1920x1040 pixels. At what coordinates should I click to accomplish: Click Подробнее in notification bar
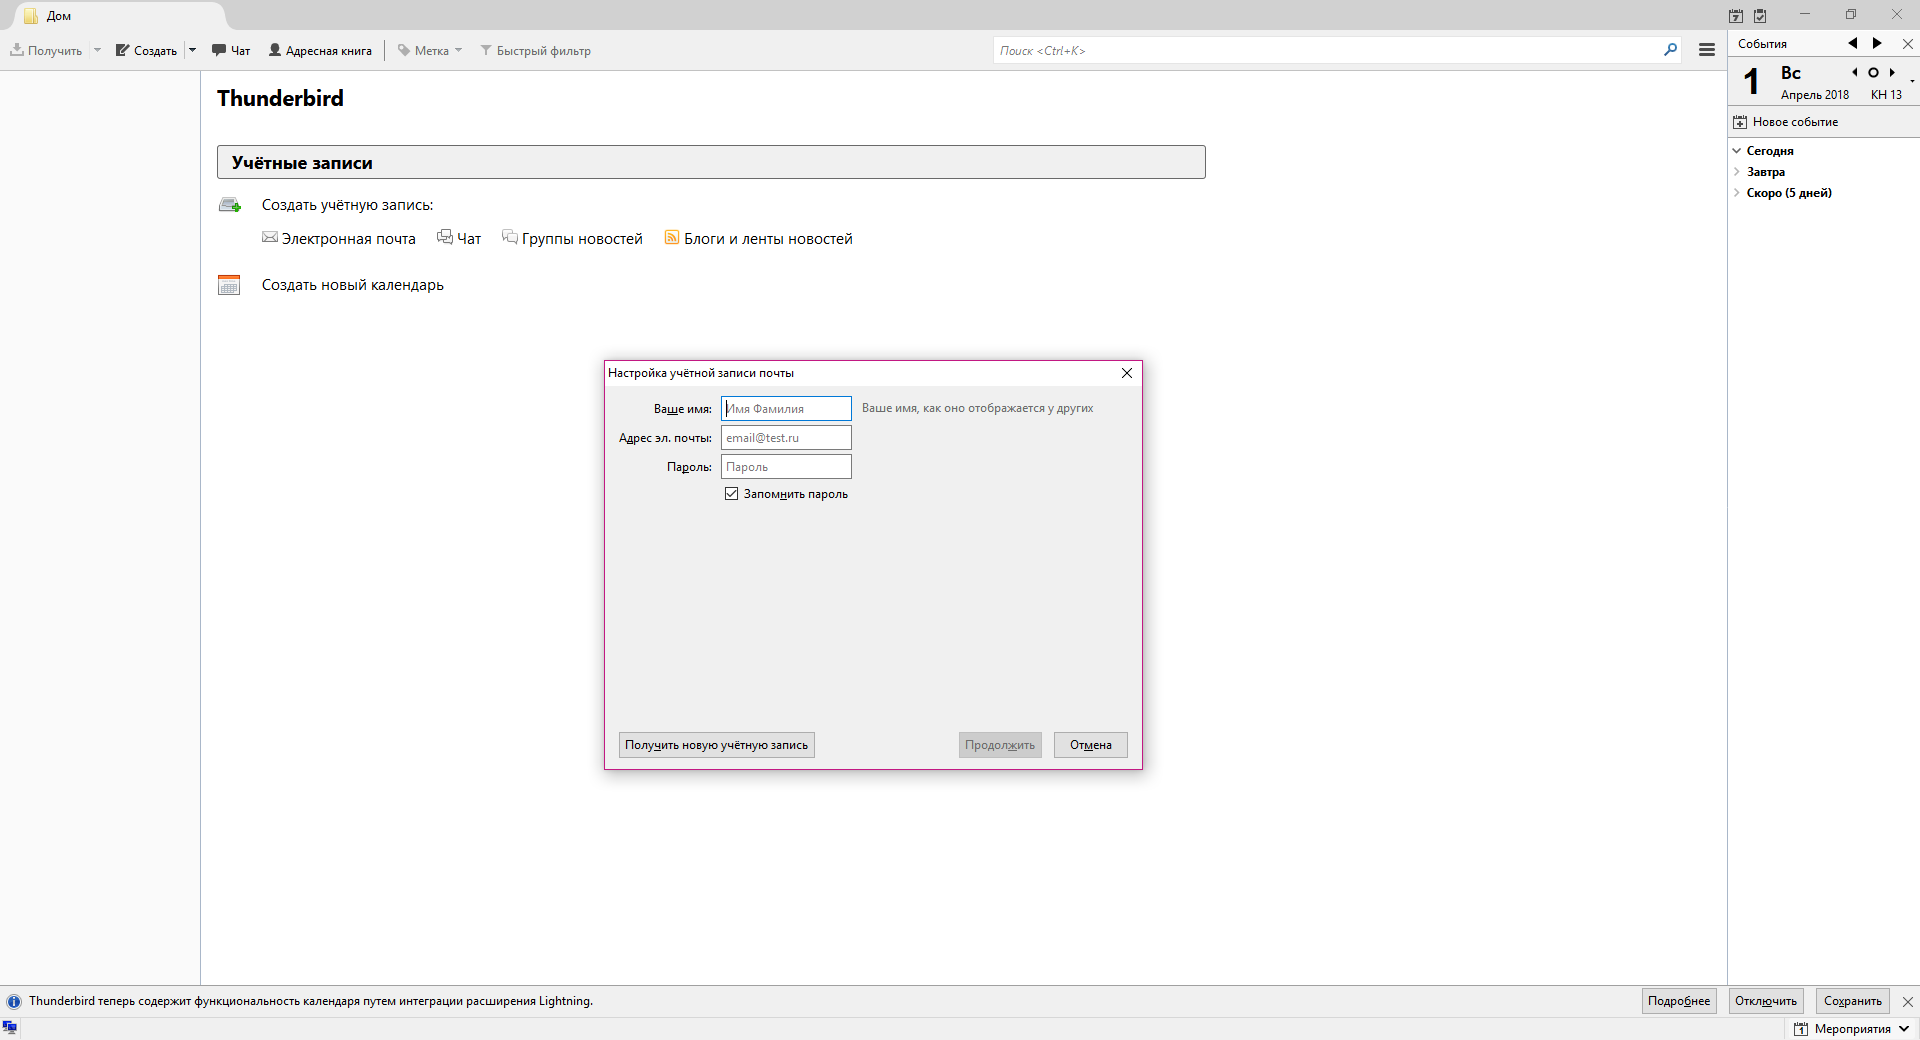(1679, 1001)
